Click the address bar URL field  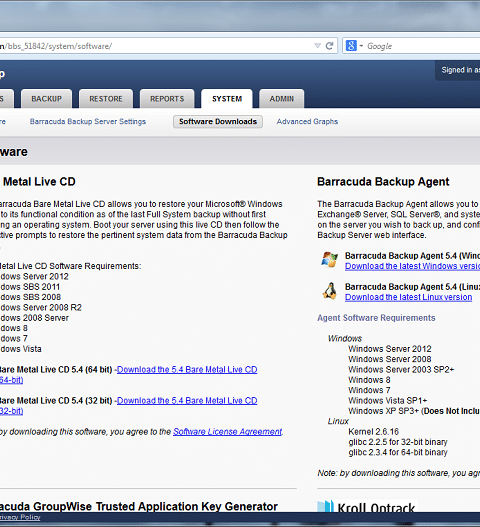click(x=155, y=46)
